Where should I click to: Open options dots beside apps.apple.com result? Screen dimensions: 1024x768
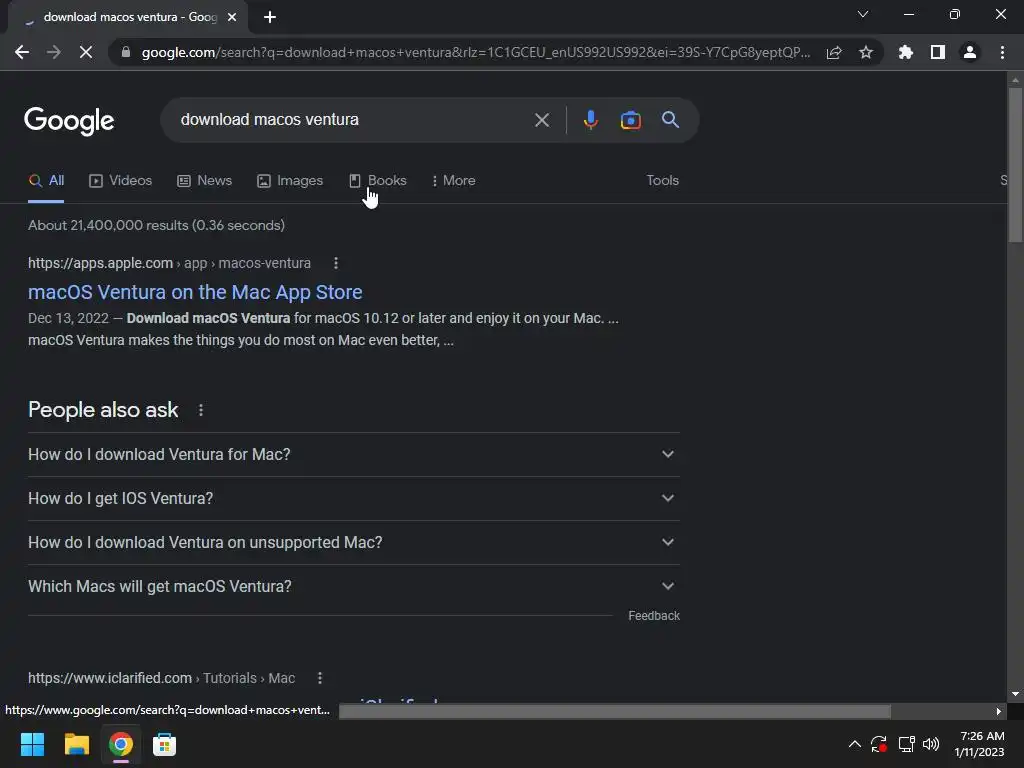coord(336,263)
